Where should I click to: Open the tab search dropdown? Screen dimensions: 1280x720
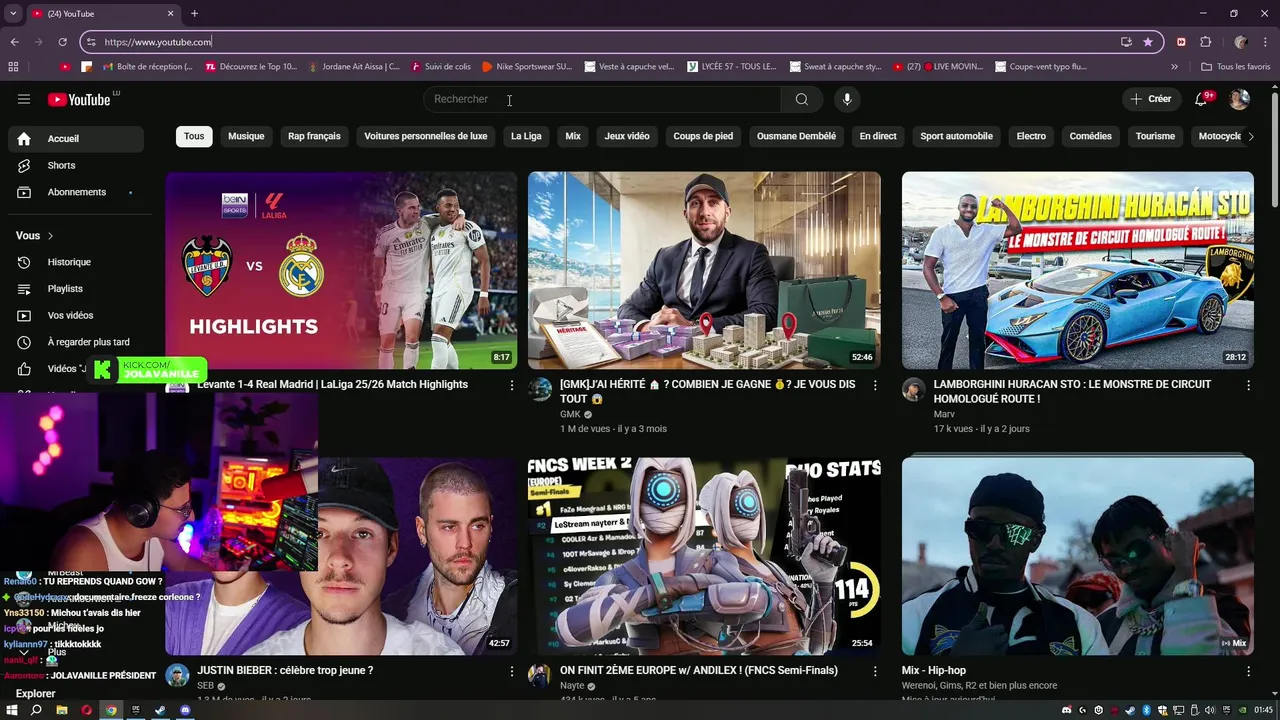[13, 14]
